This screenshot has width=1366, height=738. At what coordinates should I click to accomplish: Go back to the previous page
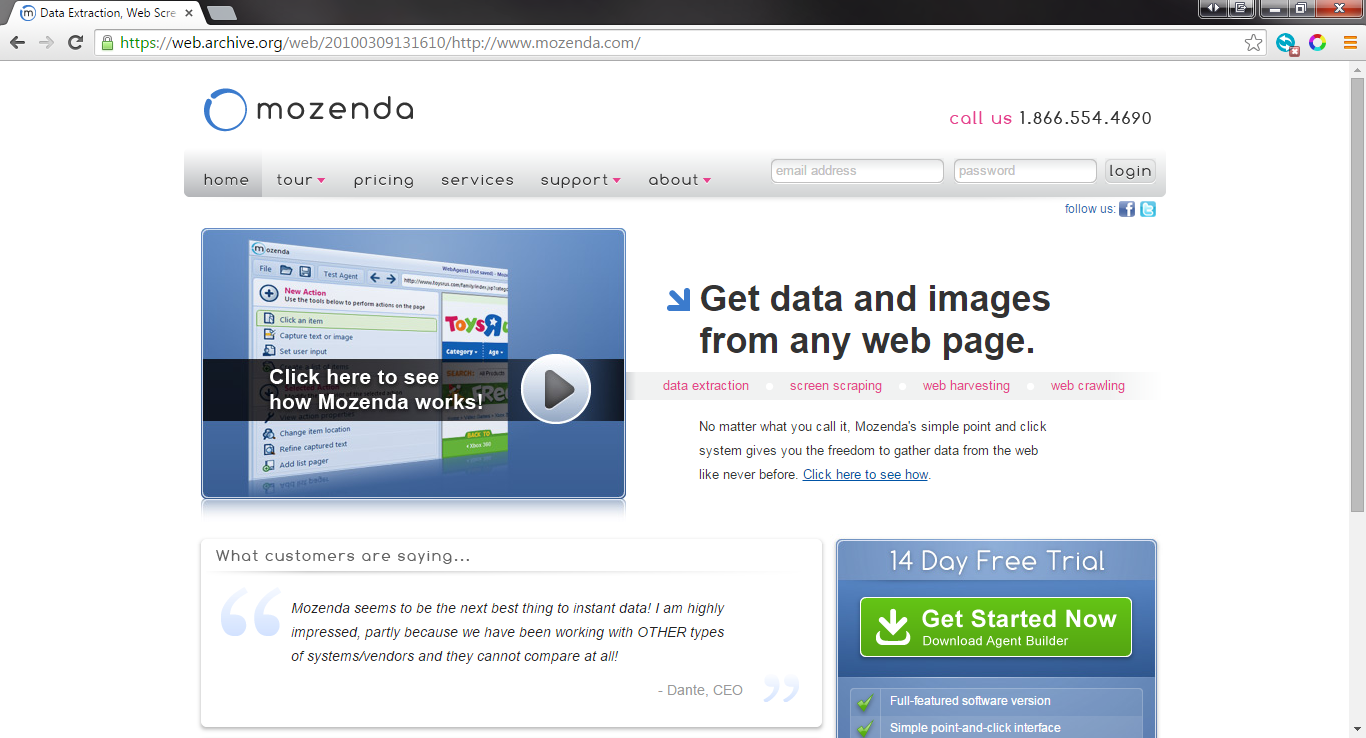pos(17,43)
